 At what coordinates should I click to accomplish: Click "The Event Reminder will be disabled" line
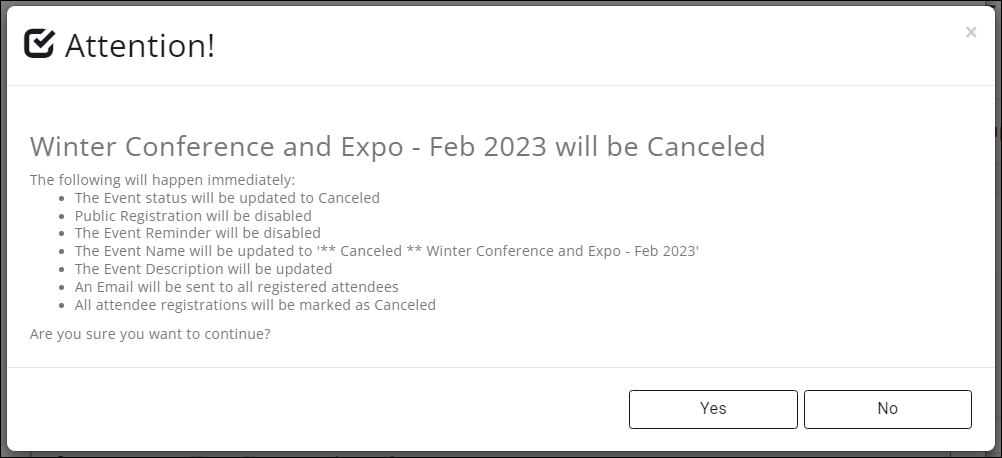(197, 233)
